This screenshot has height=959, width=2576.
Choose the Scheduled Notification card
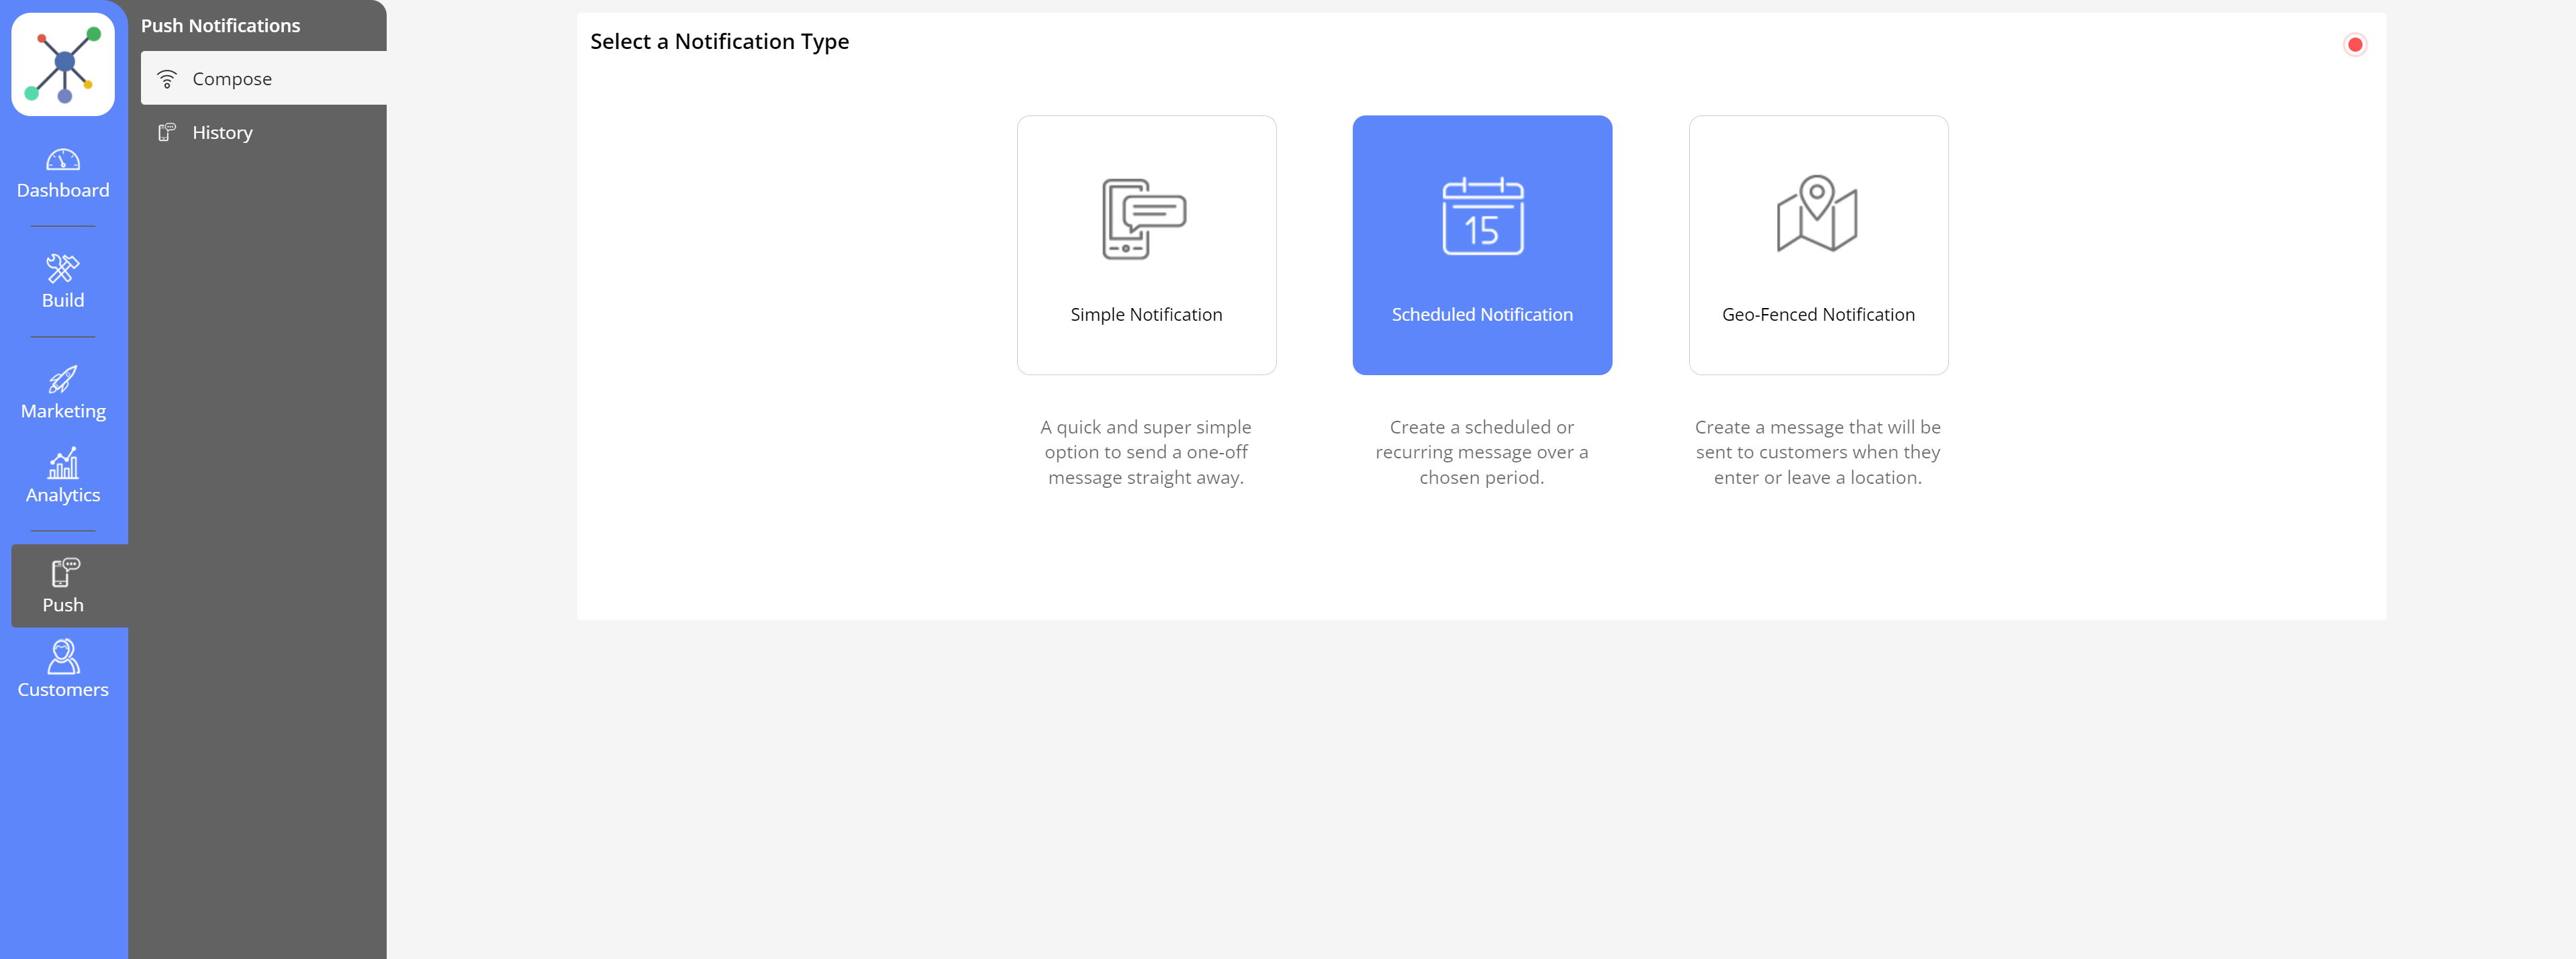pos(1481,245)
